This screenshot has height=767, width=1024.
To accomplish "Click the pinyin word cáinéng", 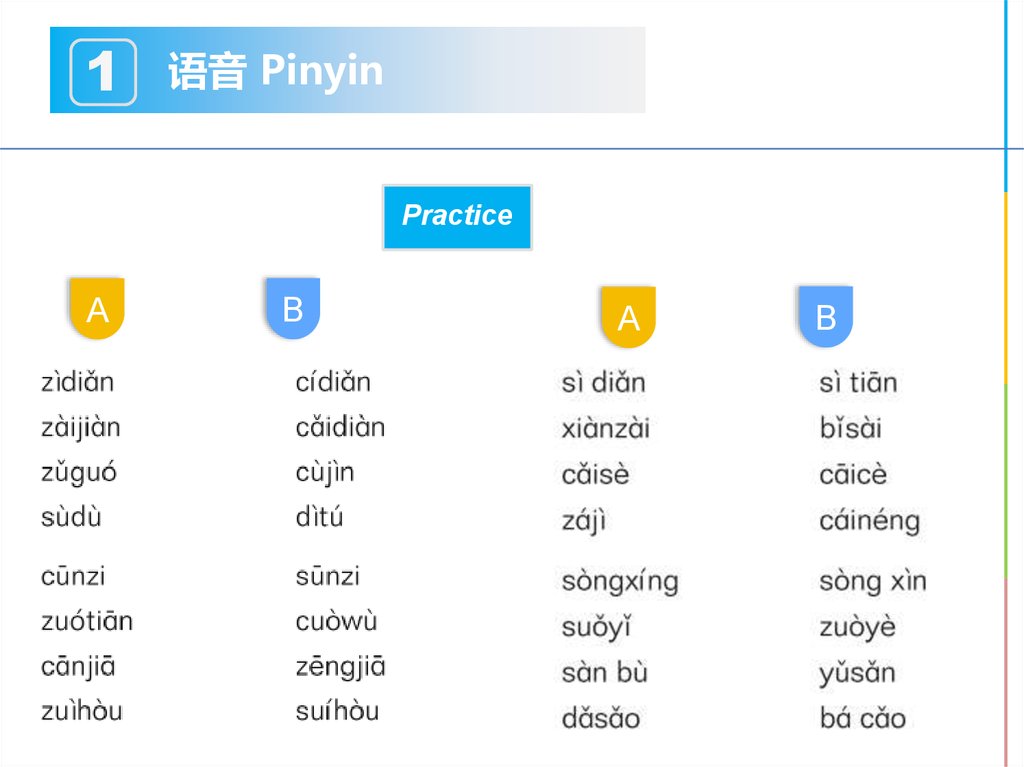I will (869, 522).
